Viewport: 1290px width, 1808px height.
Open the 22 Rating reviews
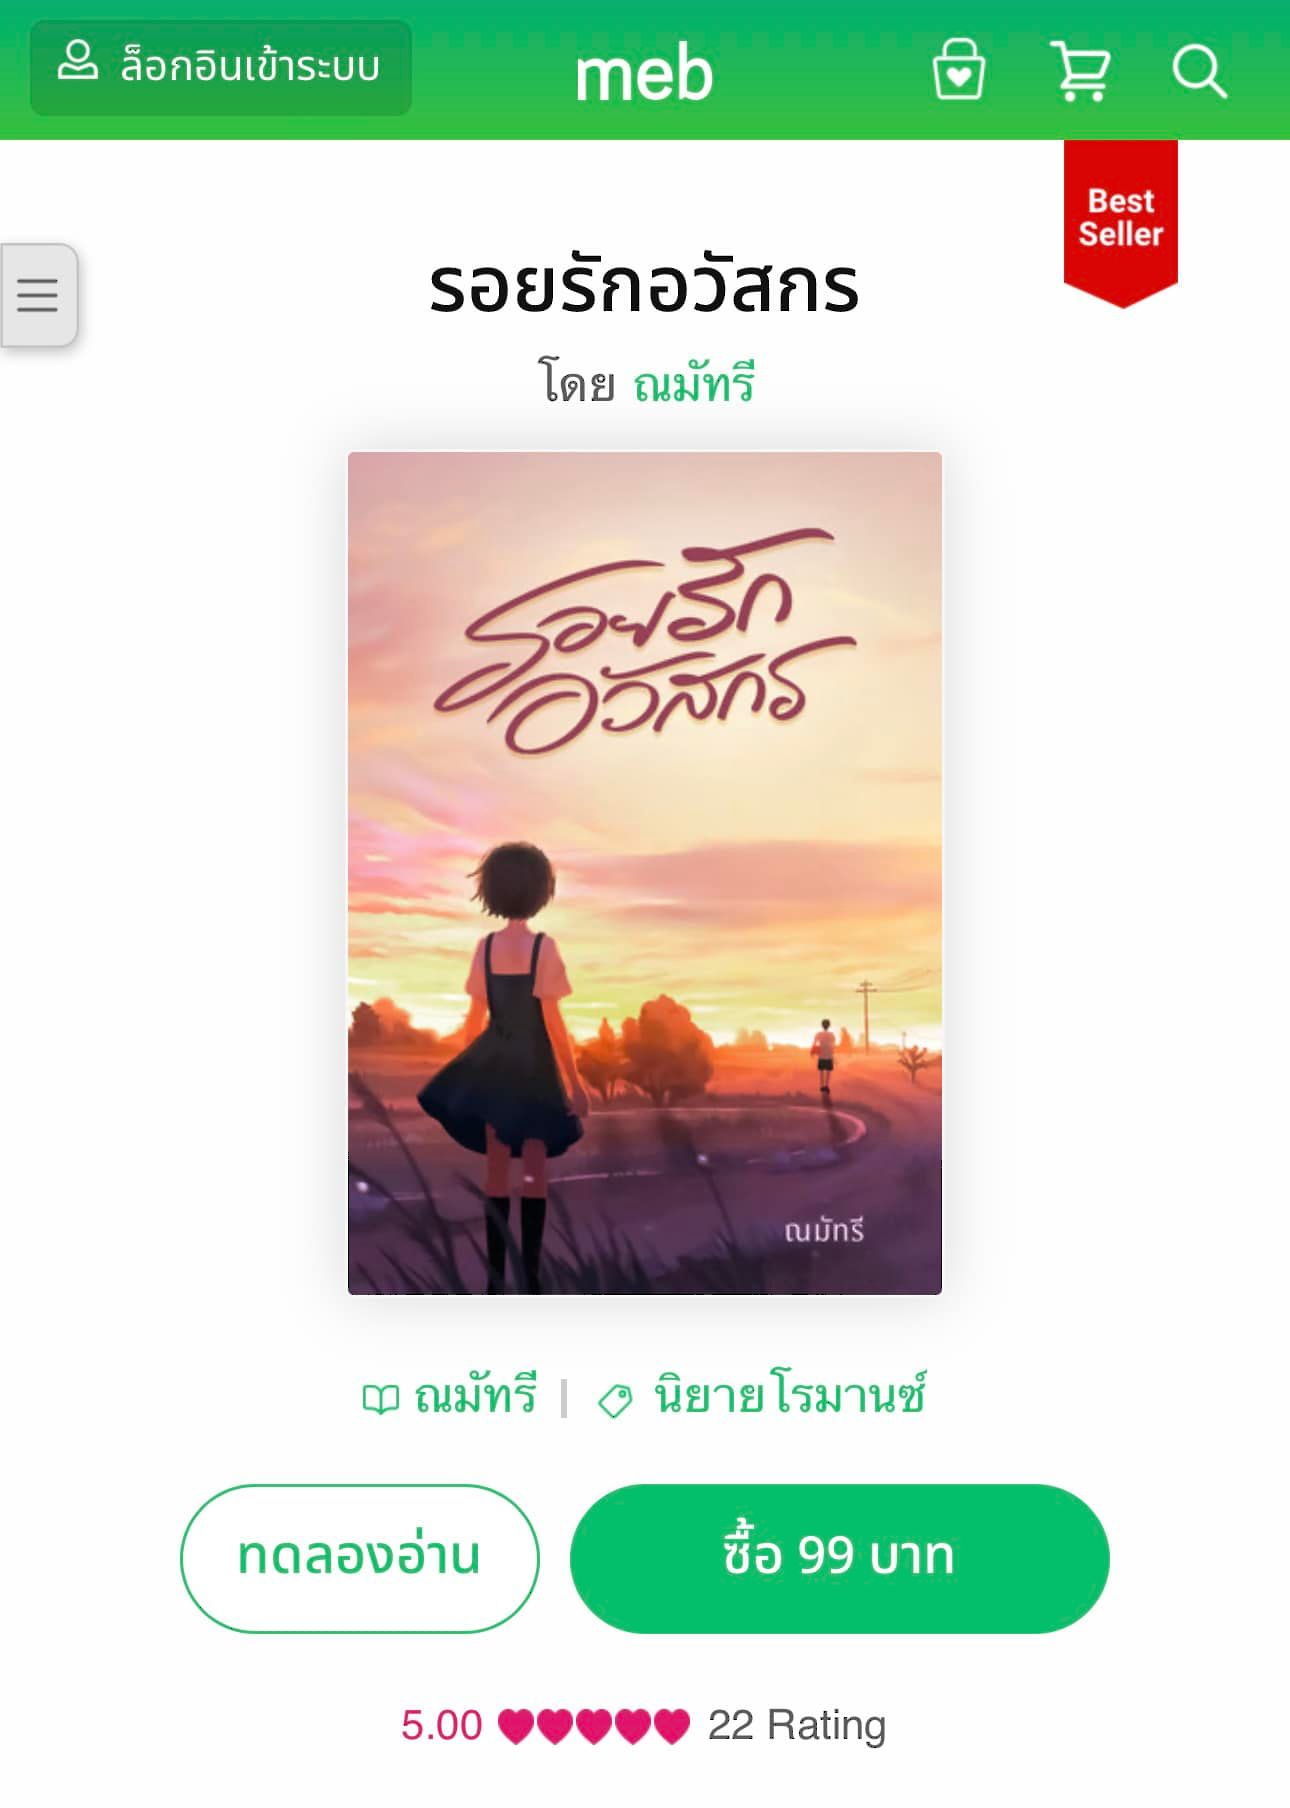pos(797,1726)
